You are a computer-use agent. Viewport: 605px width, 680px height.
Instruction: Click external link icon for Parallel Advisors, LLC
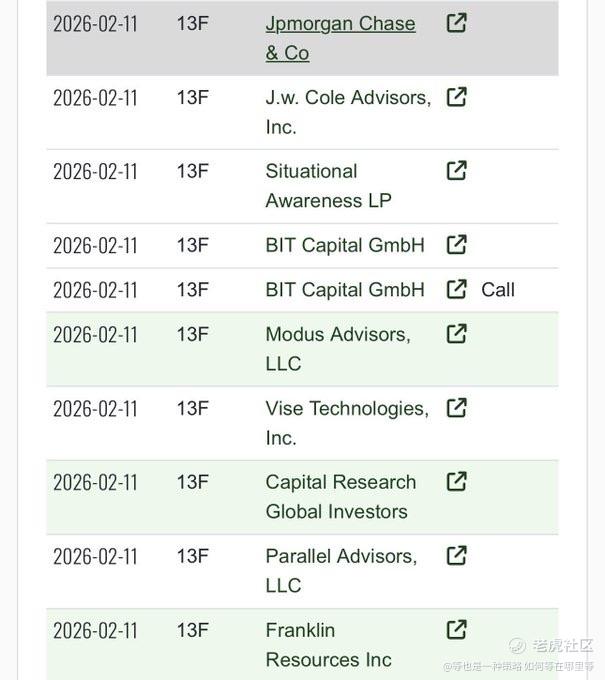pos(456,556)
